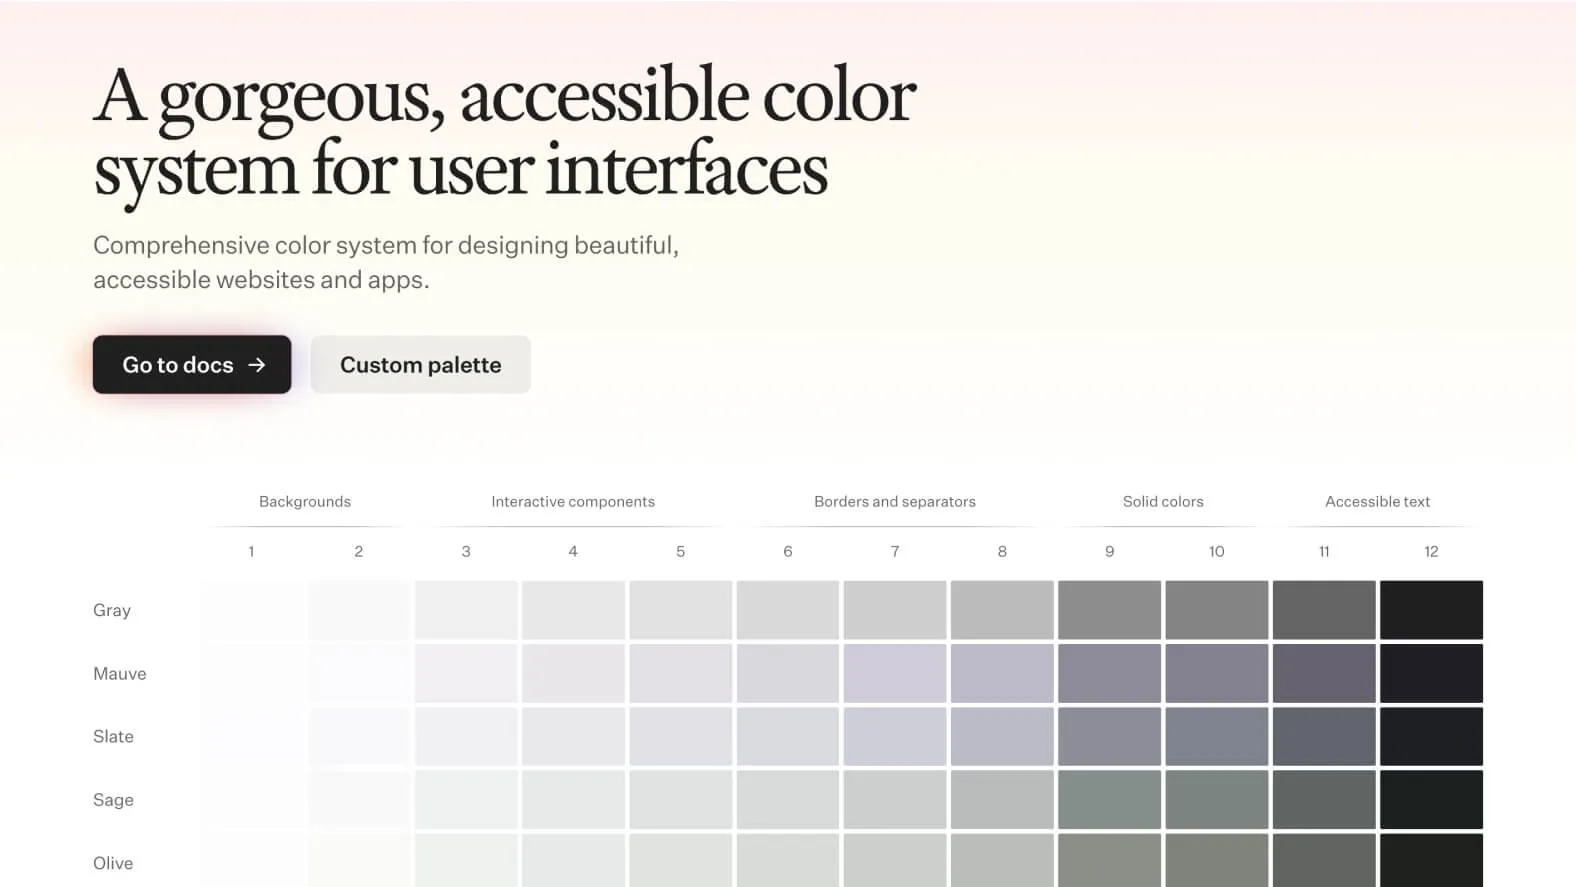Choose the Sage step 8 swatch
The image size is (1576, 887).
point(1002,800)
